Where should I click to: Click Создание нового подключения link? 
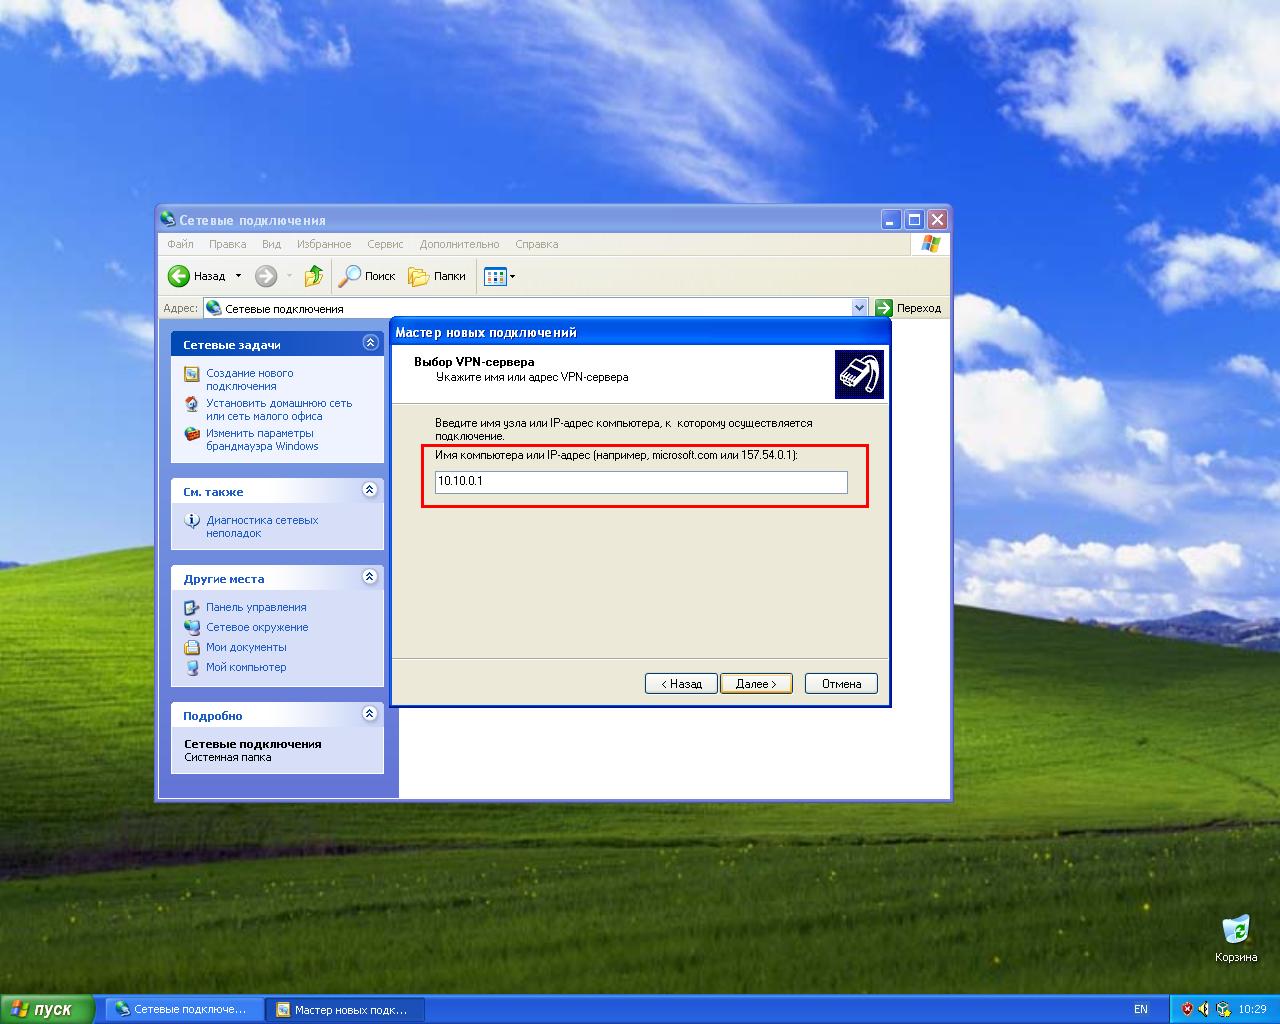249,380
